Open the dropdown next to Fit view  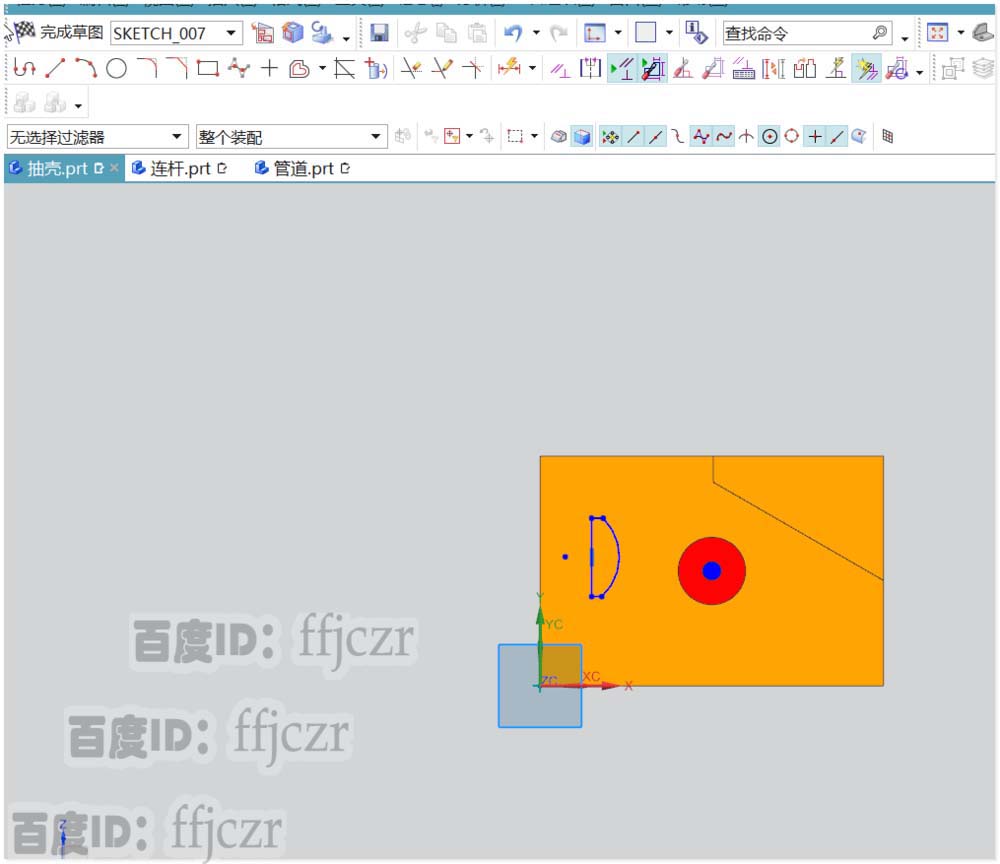click(960, 33)
